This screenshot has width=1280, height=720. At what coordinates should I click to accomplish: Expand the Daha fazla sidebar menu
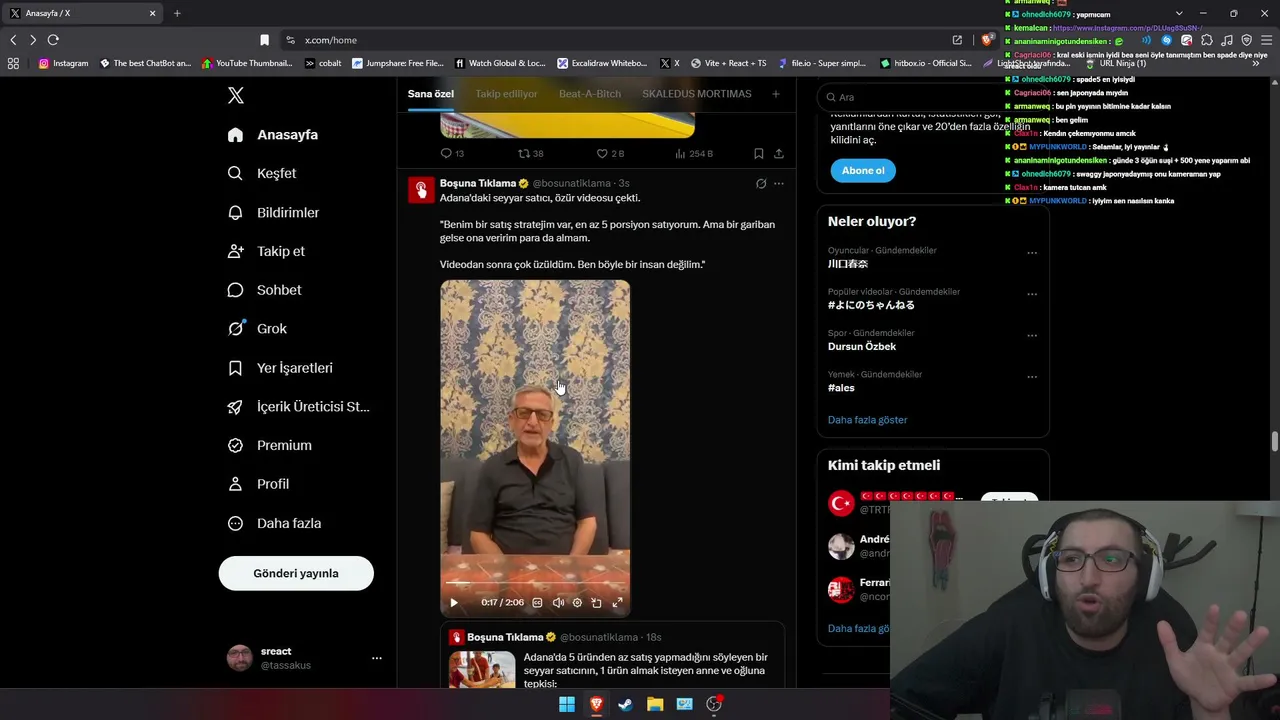274,523
